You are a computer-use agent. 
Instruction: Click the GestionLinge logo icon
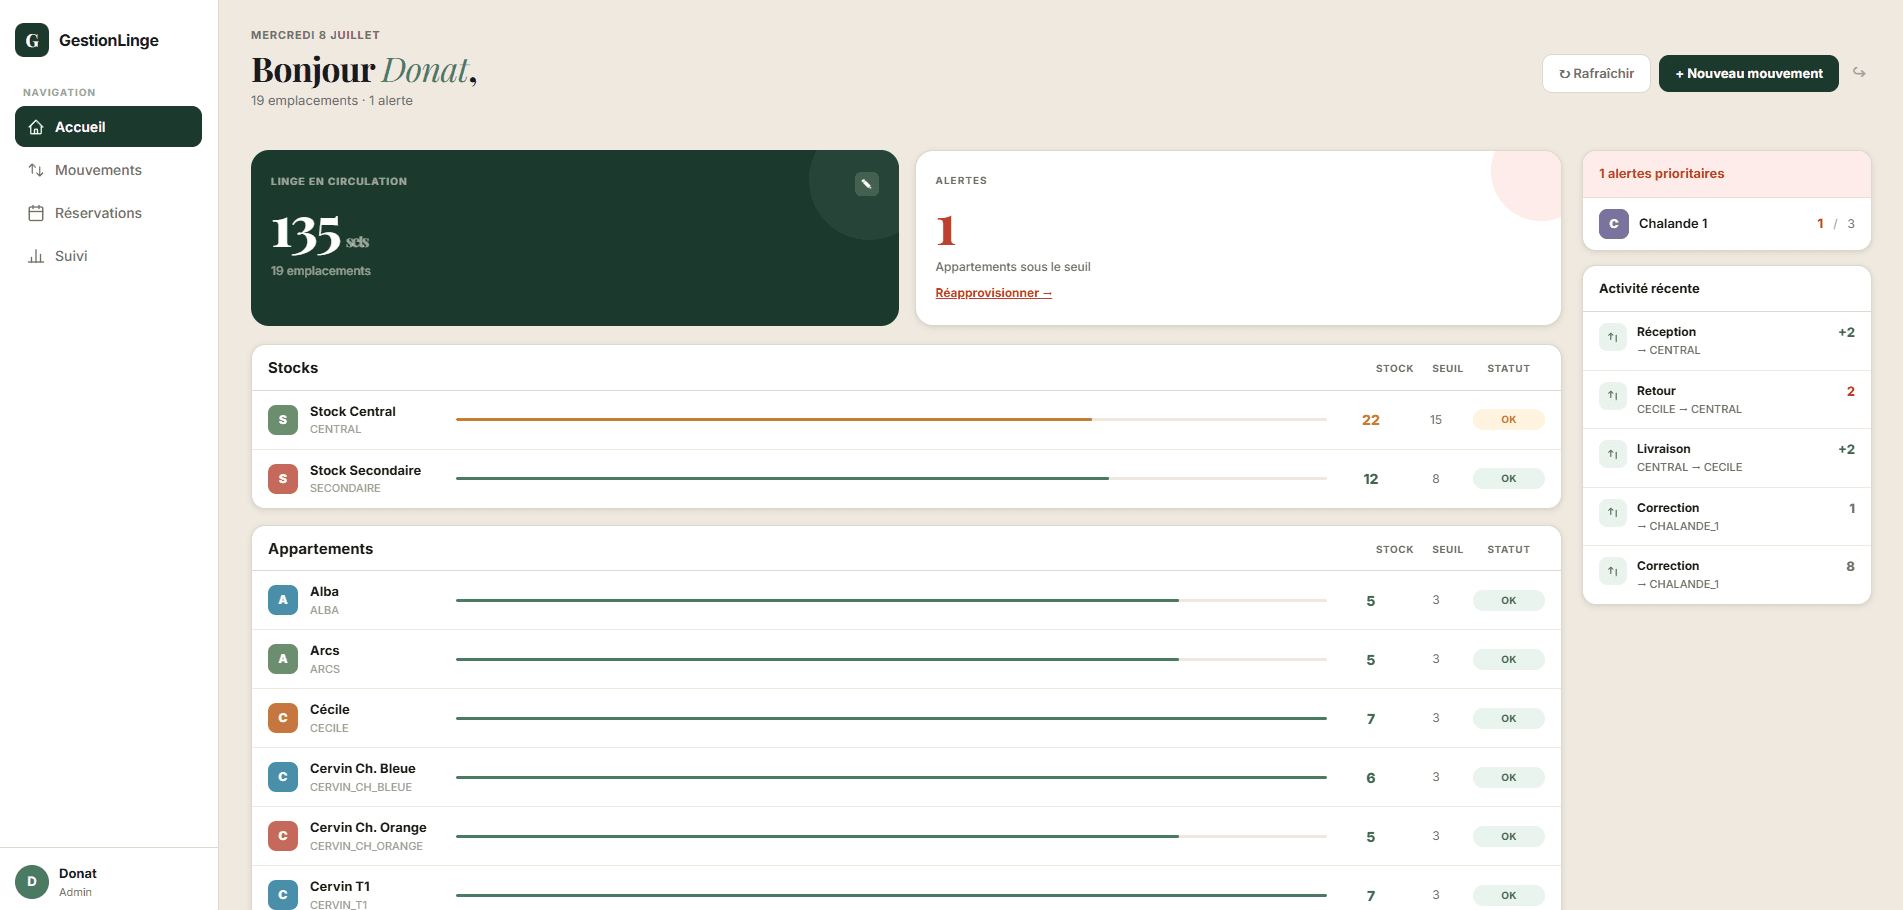pyautogui.click(x=32, y=40)
